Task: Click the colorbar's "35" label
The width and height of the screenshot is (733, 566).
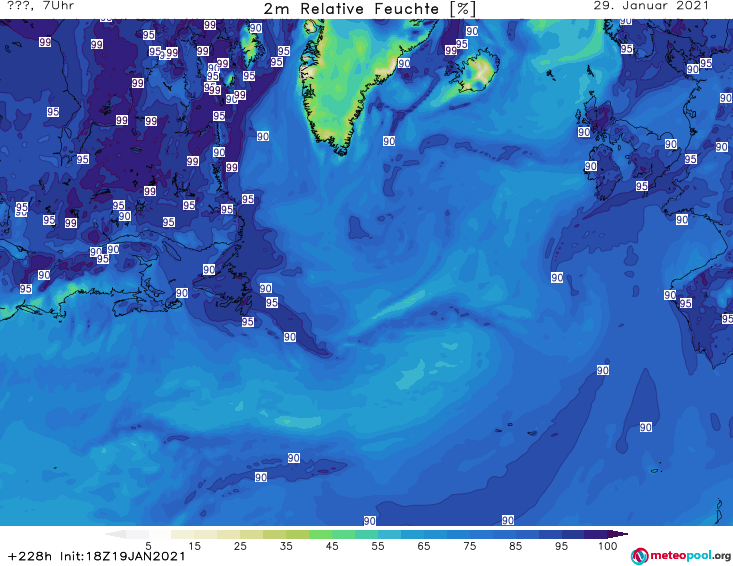Action: coord(286,546)
